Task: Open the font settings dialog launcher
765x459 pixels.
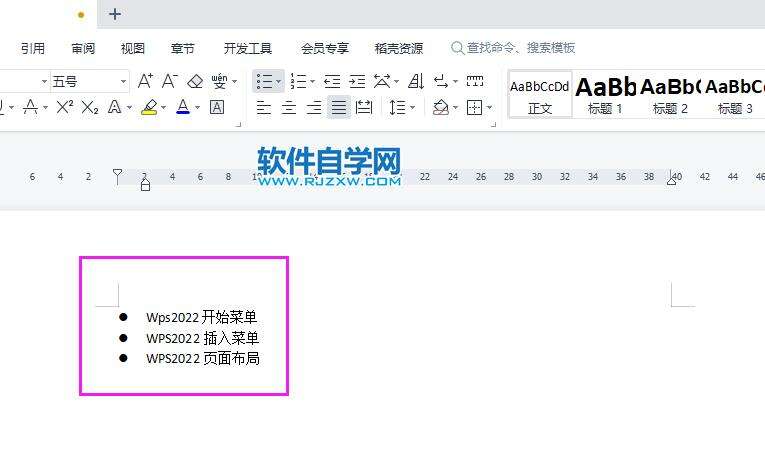Action: pos(239,125)
